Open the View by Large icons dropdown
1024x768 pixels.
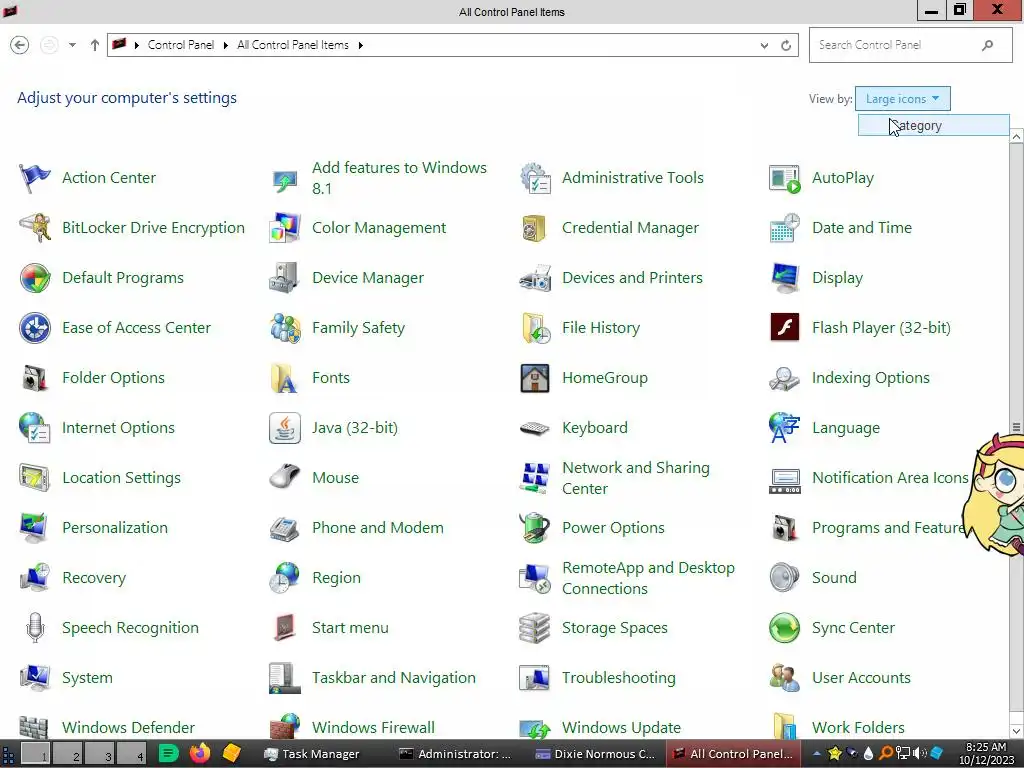[x=903, y=99]
